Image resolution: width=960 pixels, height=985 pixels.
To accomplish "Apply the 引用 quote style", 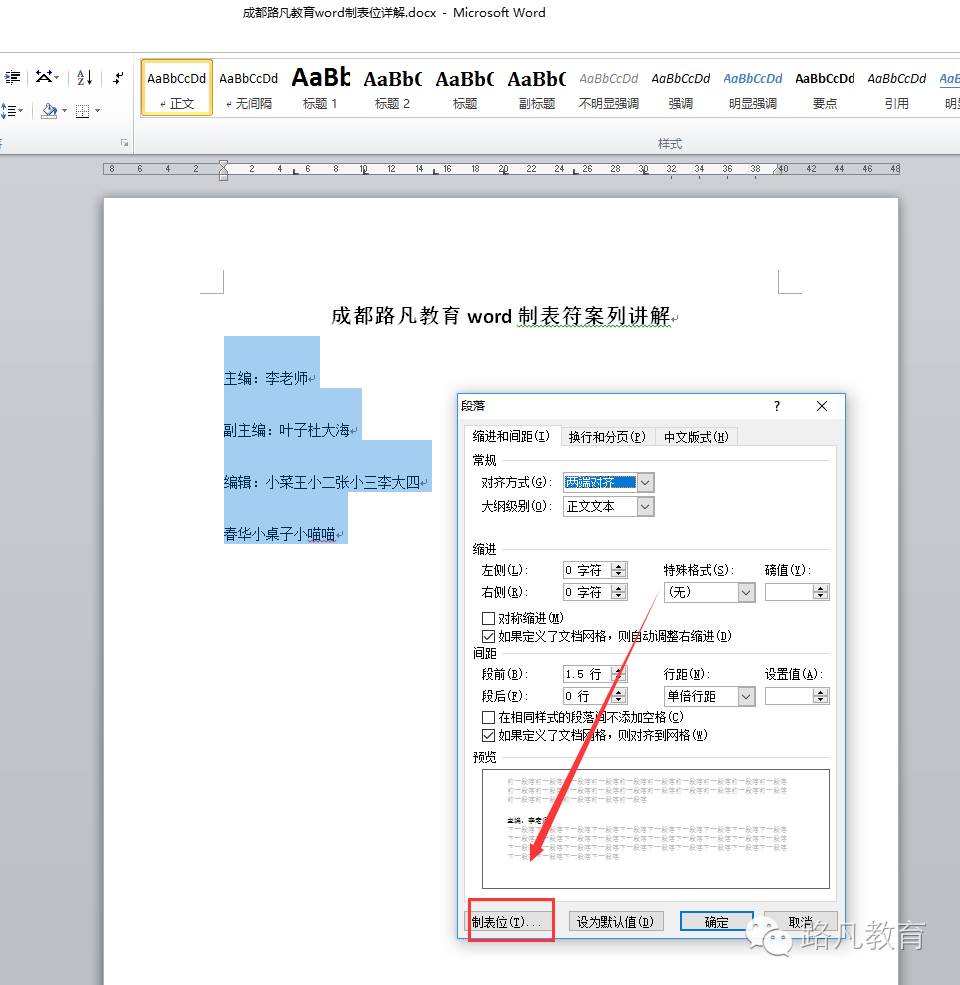I will (897, 88).
